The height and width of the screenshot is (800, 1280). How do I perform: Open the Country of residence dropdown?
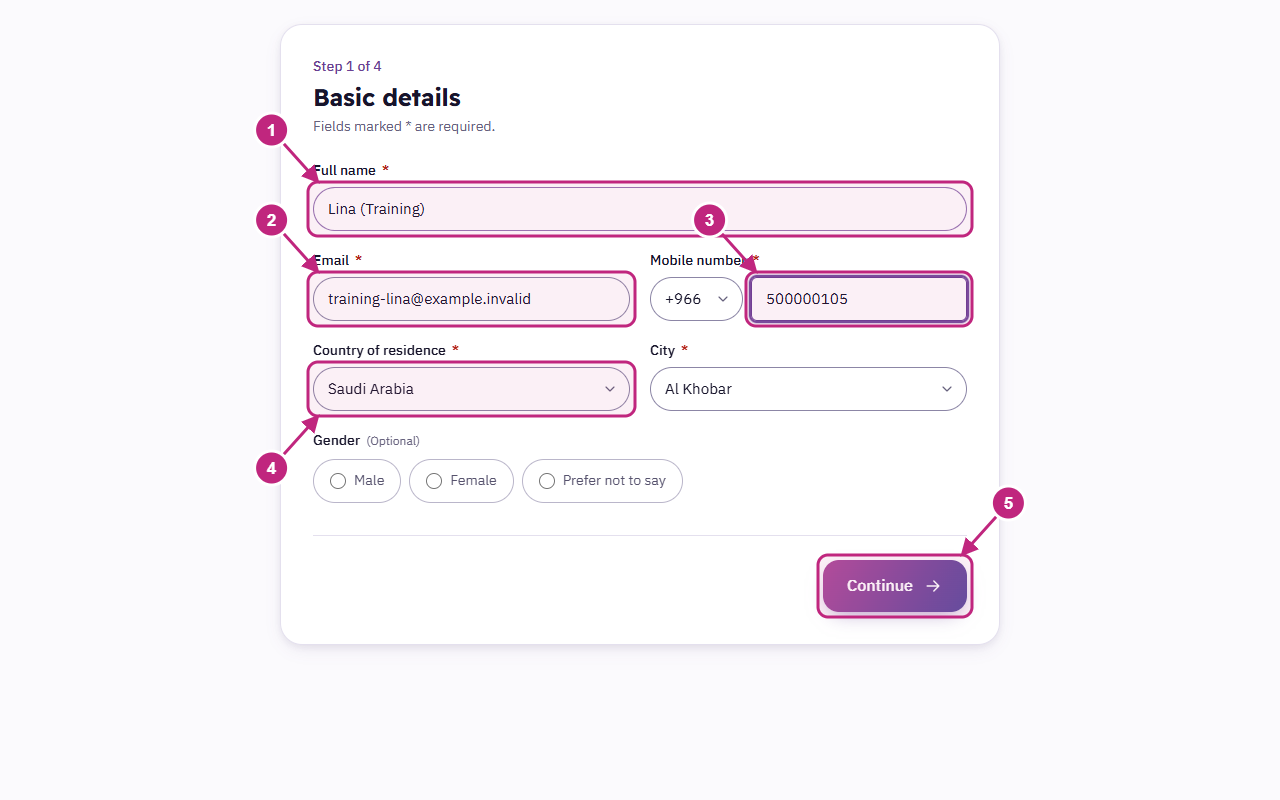pos(471,389)
